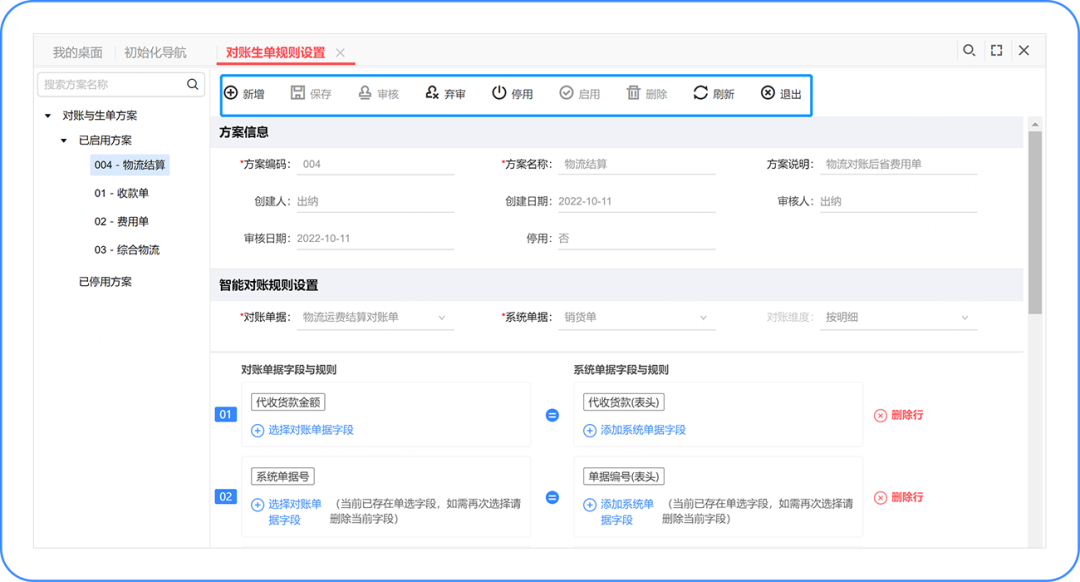The width and height of the screenshot is (1080, 582).
Task: Click 添加系统单据字段 link in row 02
Action: pos(627,512)
